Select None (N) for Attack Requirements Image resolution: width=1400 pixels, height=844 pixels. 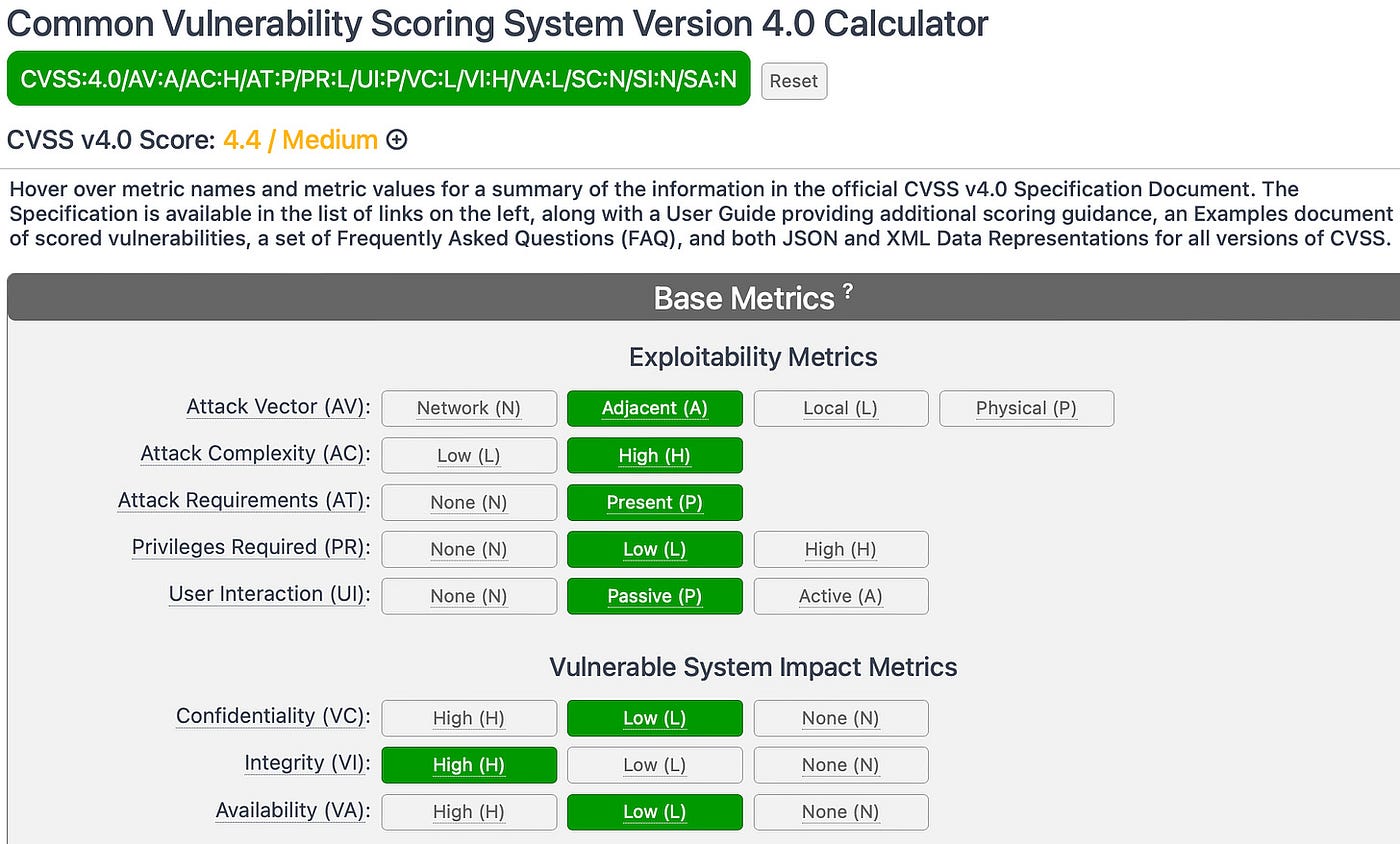(469, 502)
